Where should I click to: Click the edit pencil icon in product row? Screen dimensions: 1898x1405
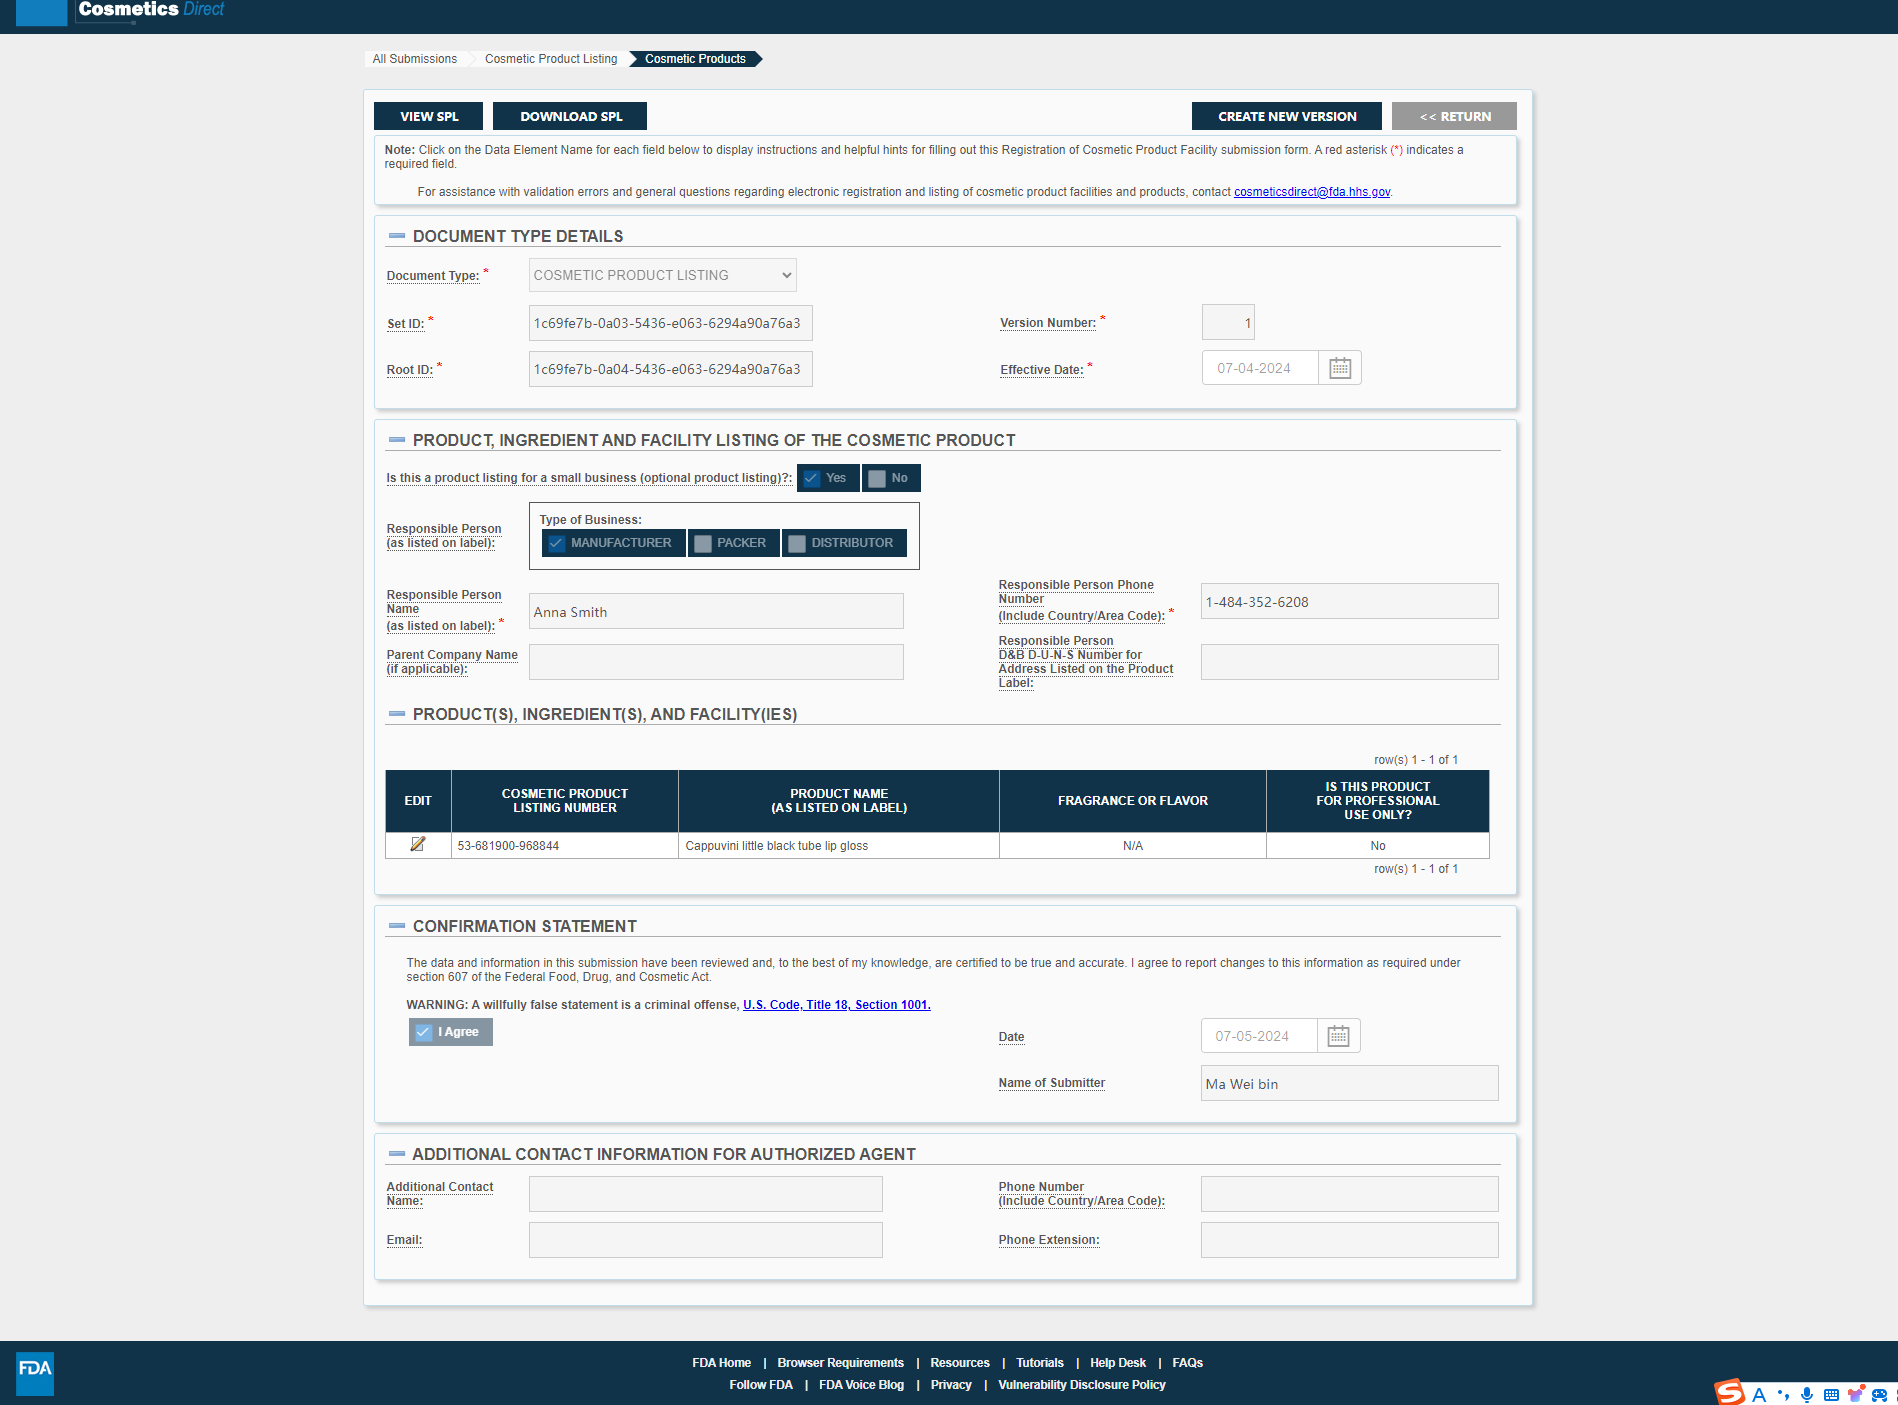click(x=418, y=845)
